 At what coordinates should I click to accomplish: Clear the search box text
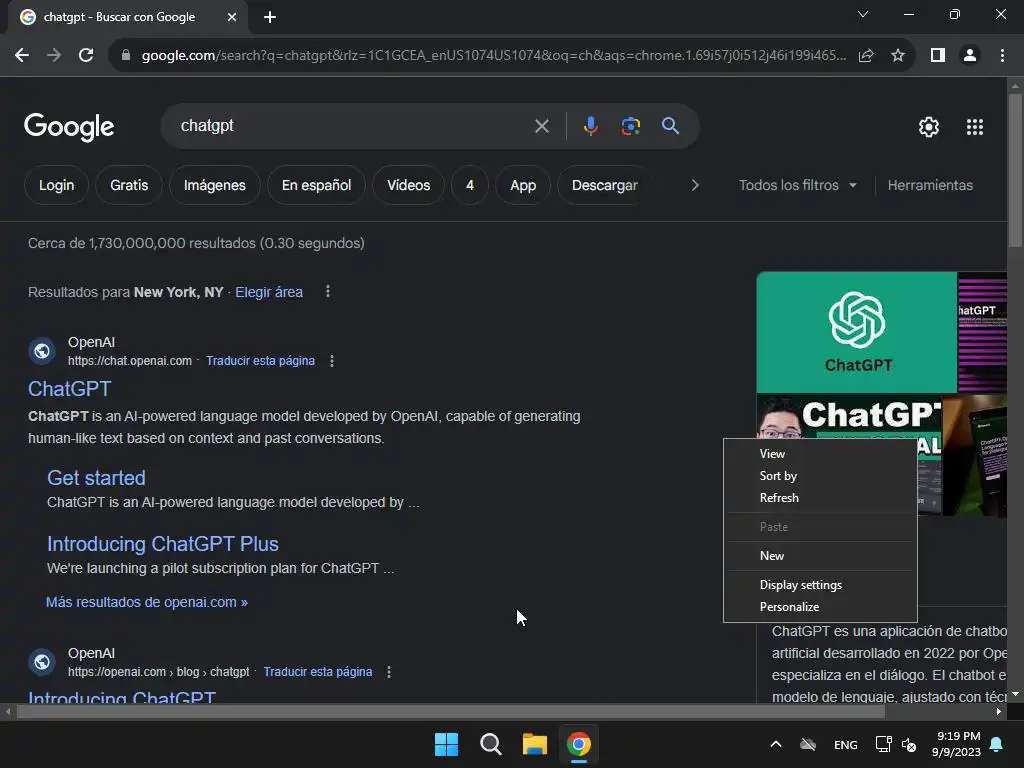pos(541,126)
